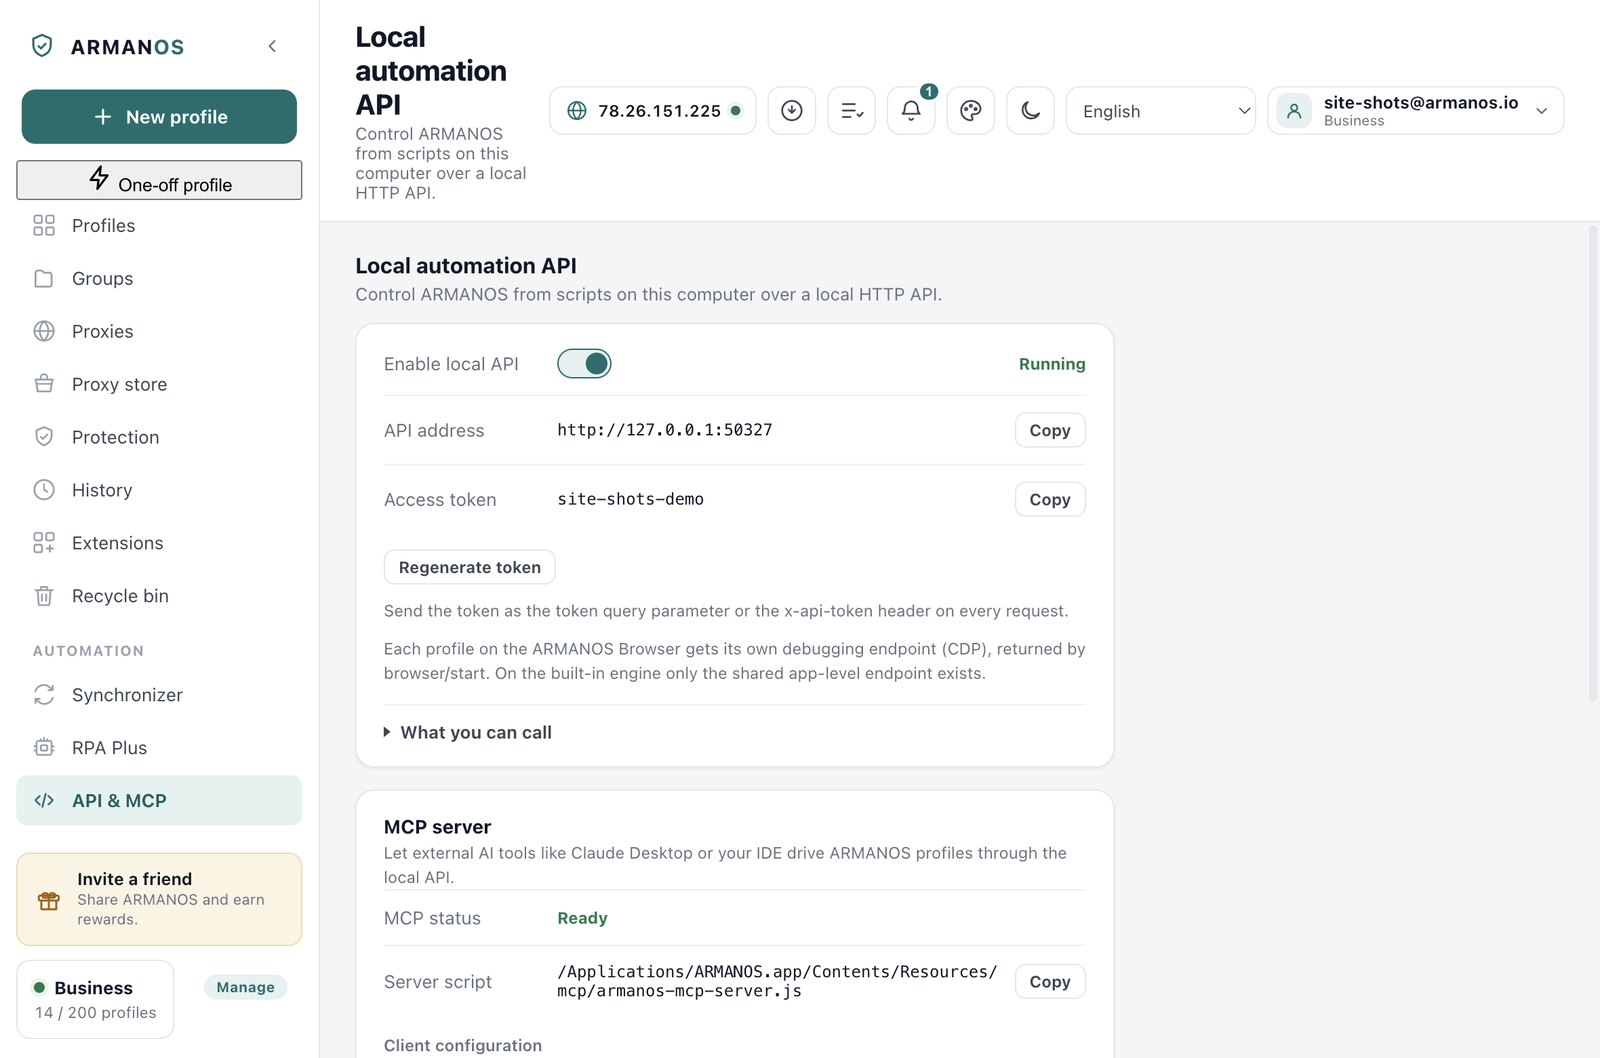The image size is (1600, 1058).
Task: Click the plus icon on New profile
Action: pyautogui.click(x=103, y=117)
